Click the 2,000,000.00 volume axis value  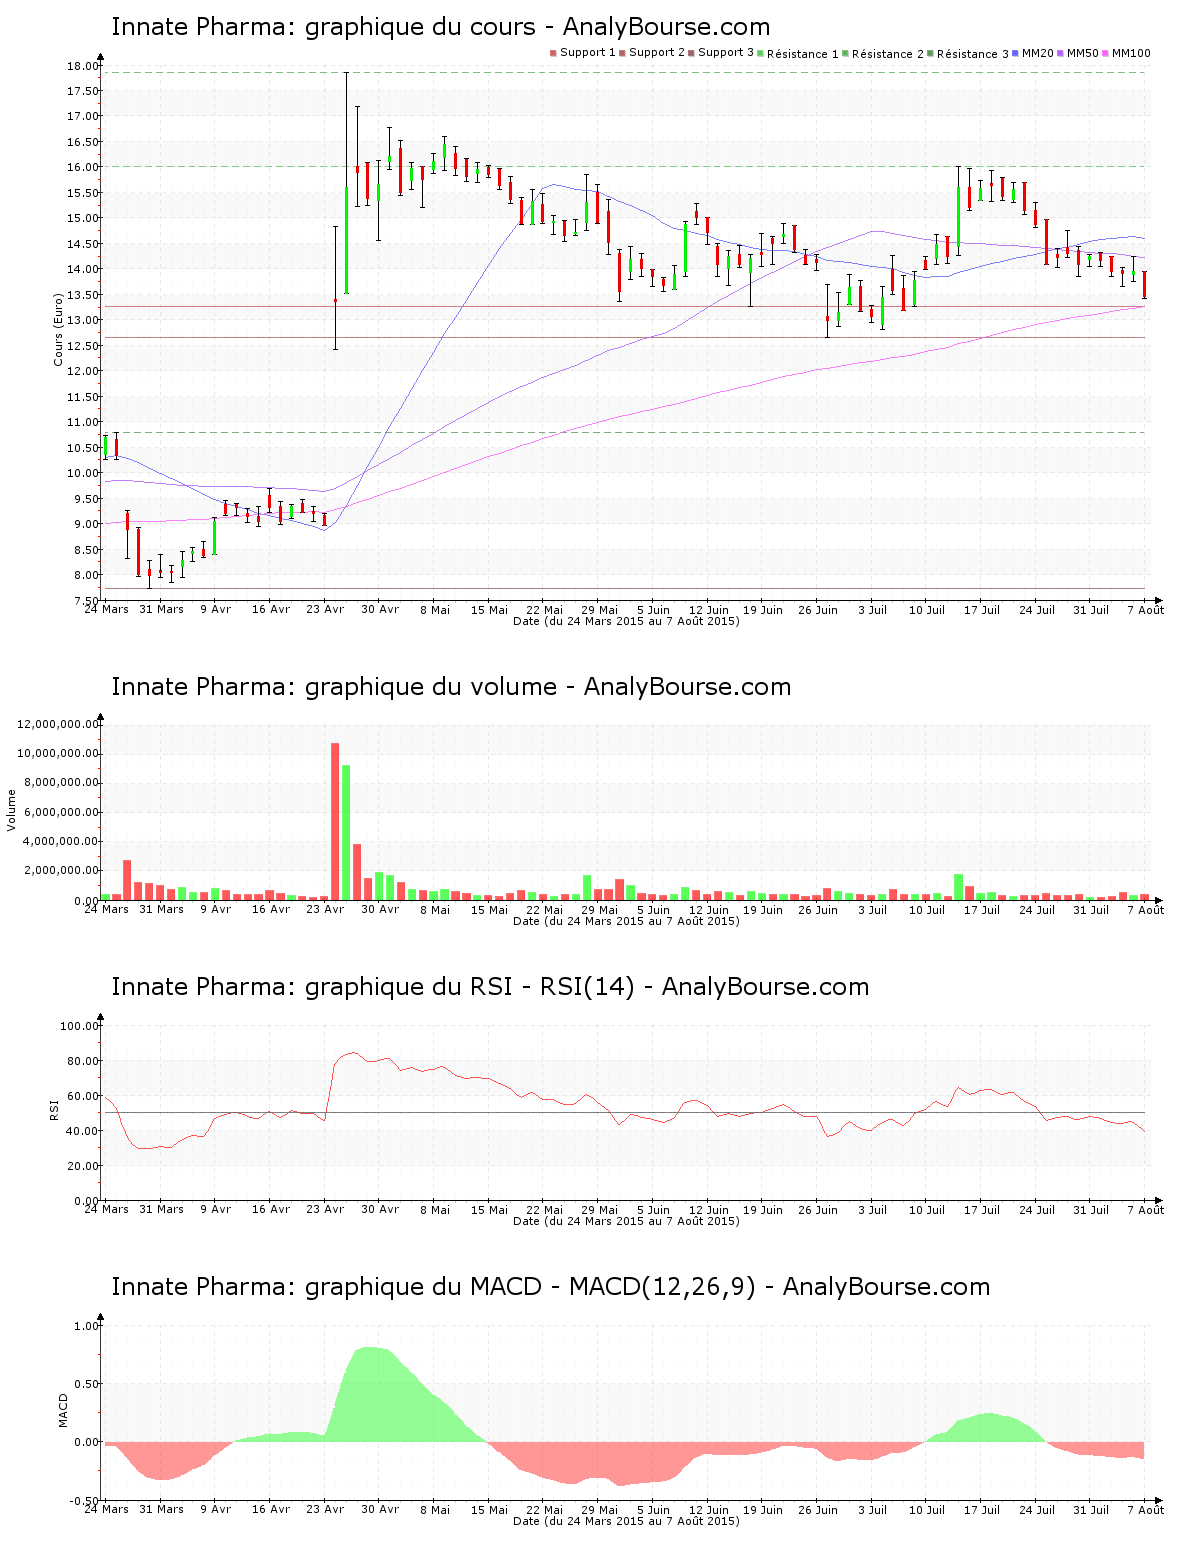click(x=61, y=871)
